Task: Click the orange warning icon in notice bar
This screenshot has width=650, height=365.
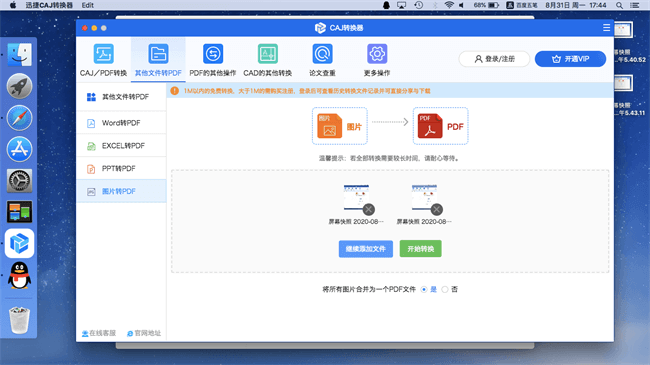Action: tap(175, 91)
